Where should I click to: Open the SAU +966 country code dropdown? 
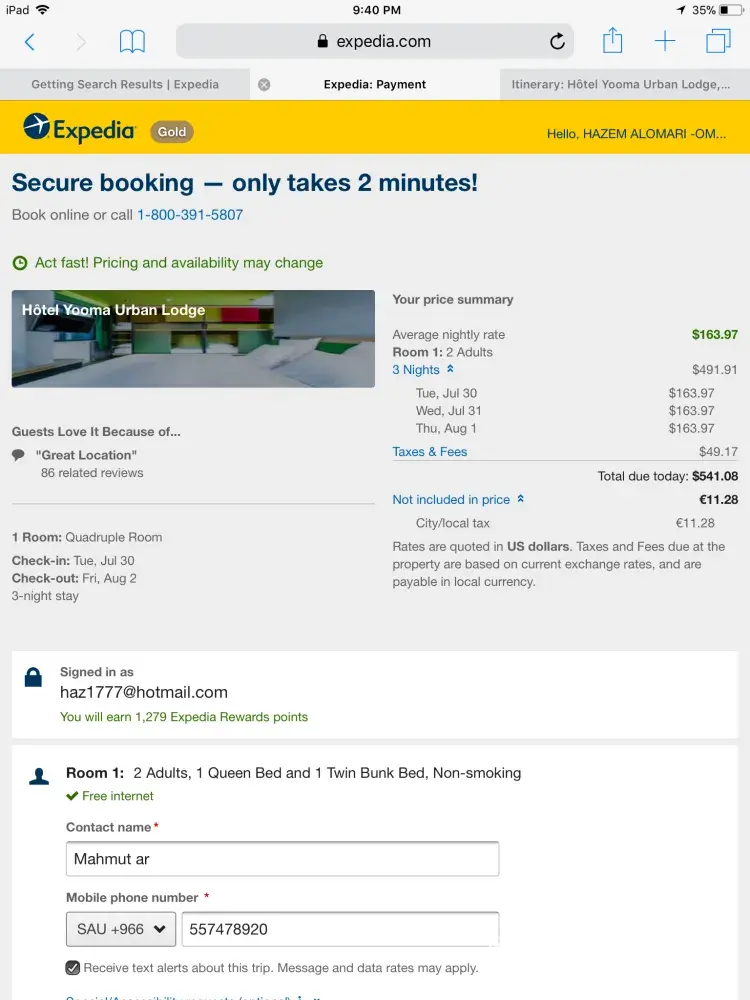coord(121,929)
